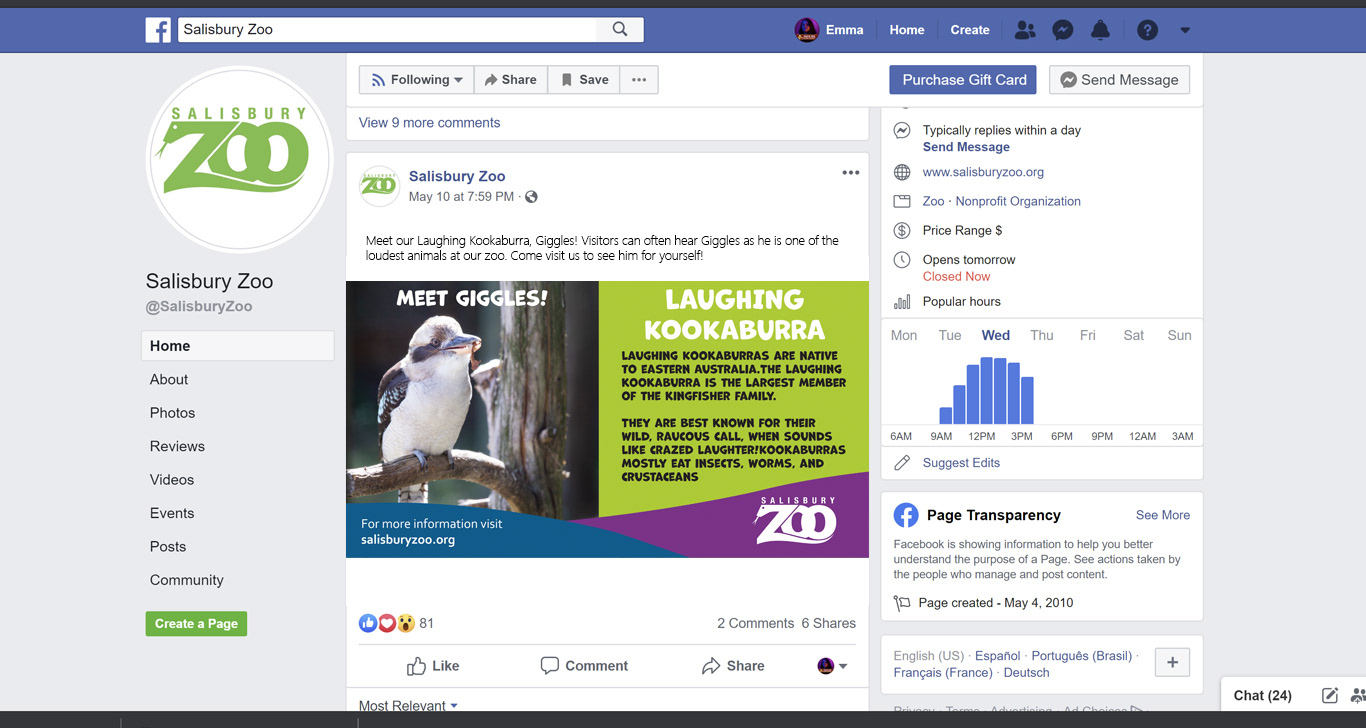Image resolution: width=1366 pixels, height=728 pixels.
Task: Click Send Message button at top
Action: pos(1119,80)
